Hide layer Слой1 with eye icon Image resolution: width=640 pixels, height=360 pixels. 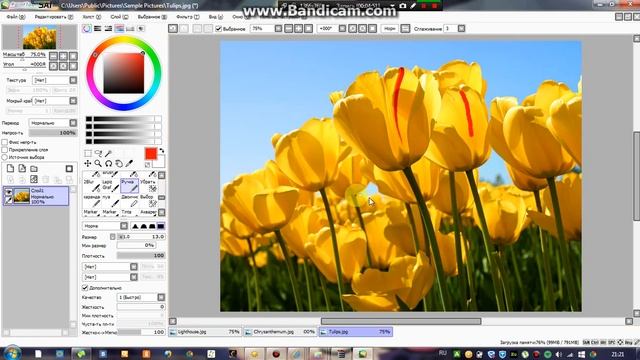tap(8, 191)
